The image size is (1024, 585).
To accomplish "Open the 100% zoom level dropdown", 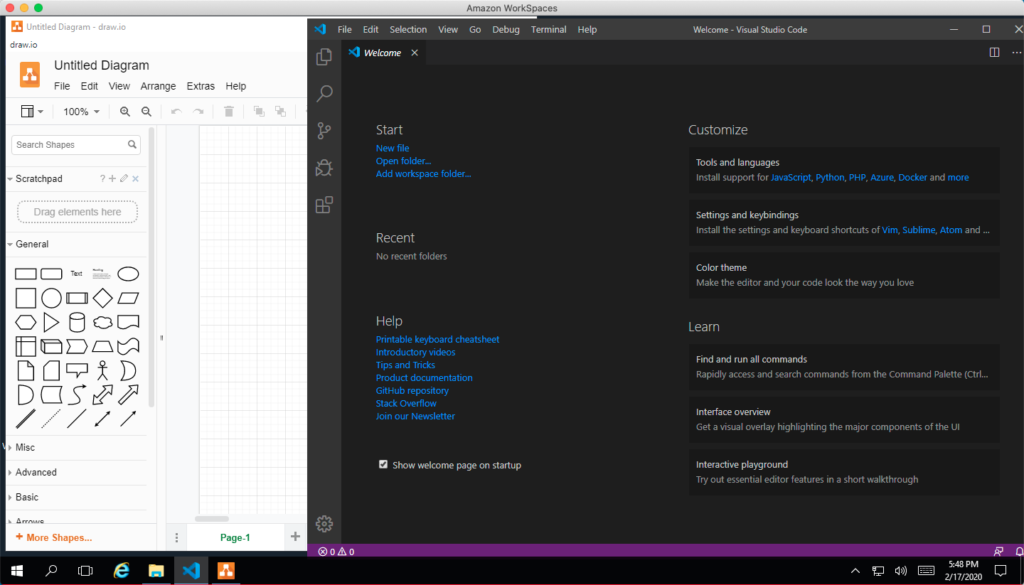I will click(81, 112).
